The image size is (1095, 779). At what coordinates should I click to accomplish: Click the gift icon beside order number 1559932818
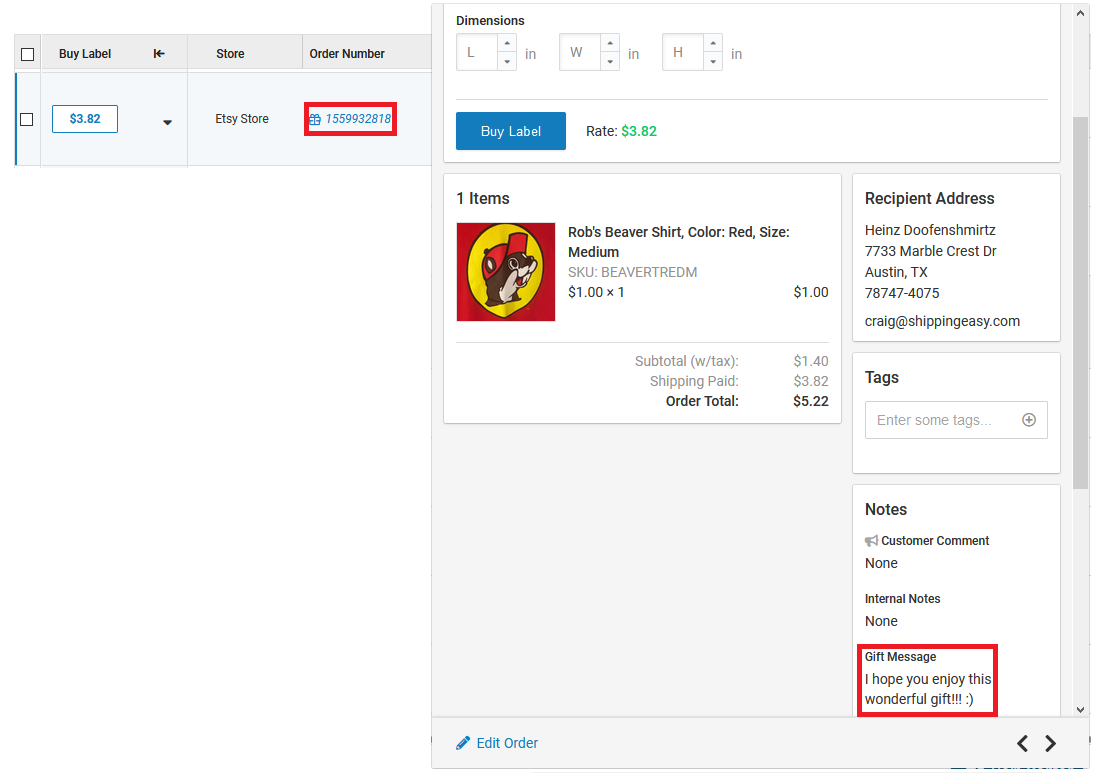click(315, 119)
